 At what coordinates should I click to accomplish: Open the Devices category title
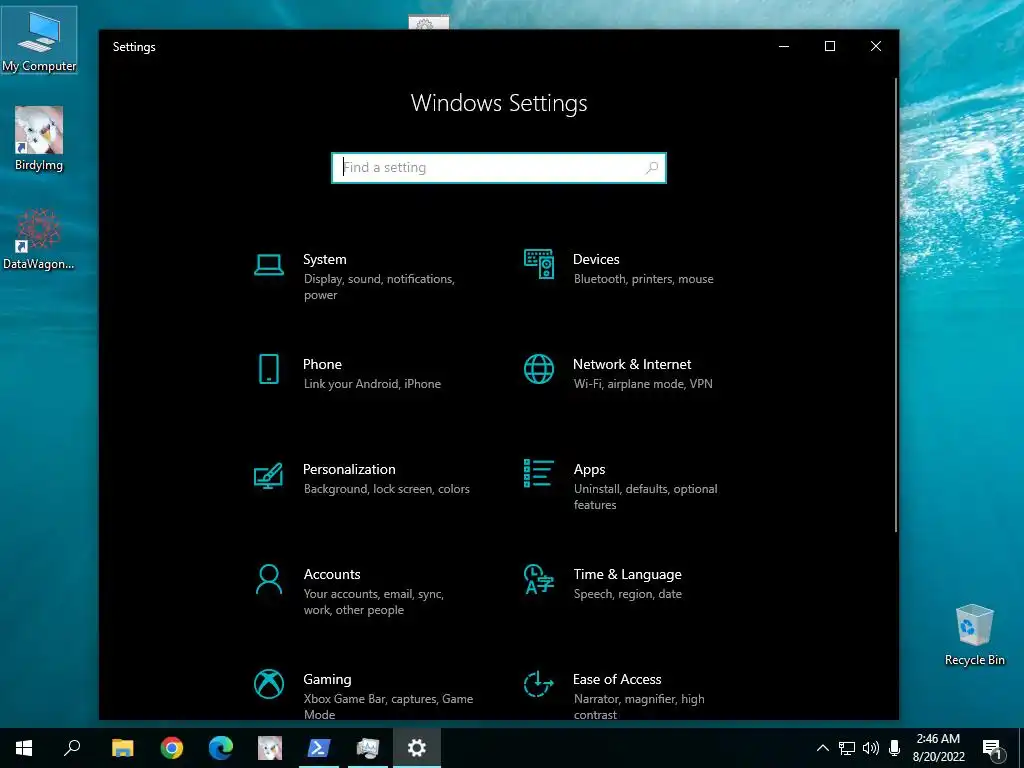click(596, 259)
